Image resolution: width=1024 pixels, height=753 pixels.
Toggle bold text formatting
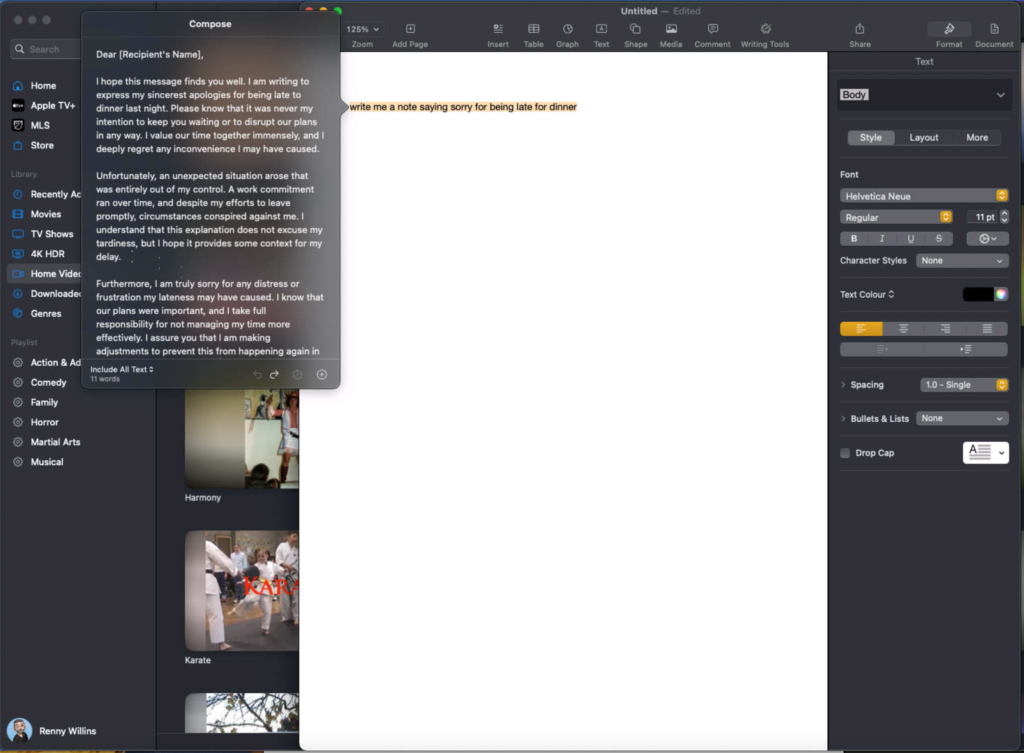click(x=854, y=239)
